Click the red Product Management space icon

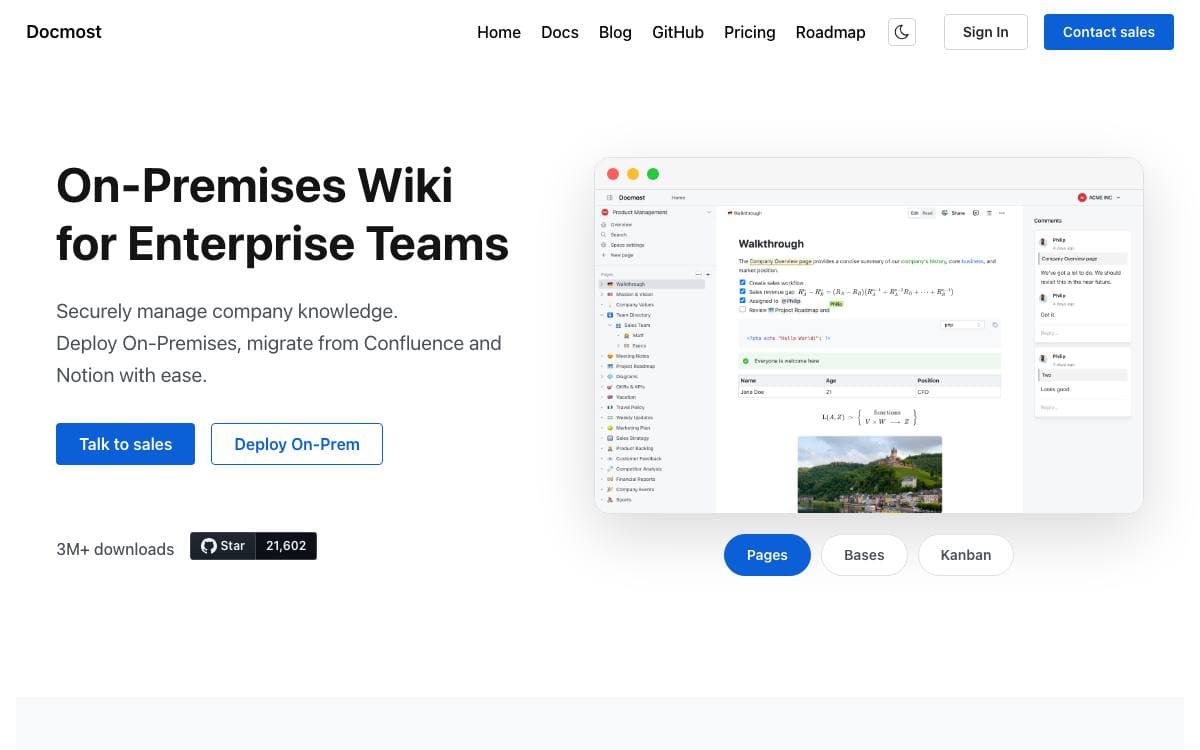(605, 212)
